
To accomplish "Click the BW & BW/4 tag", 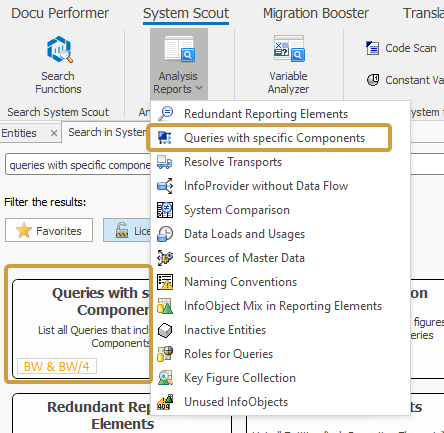I will (x=57, y=366).
